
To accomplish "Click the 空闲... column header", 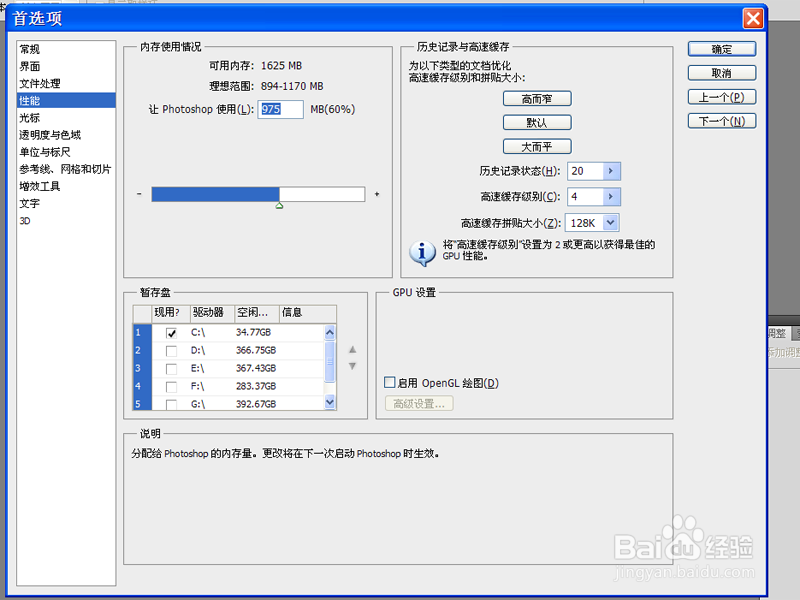I will [x=257, y=313].
